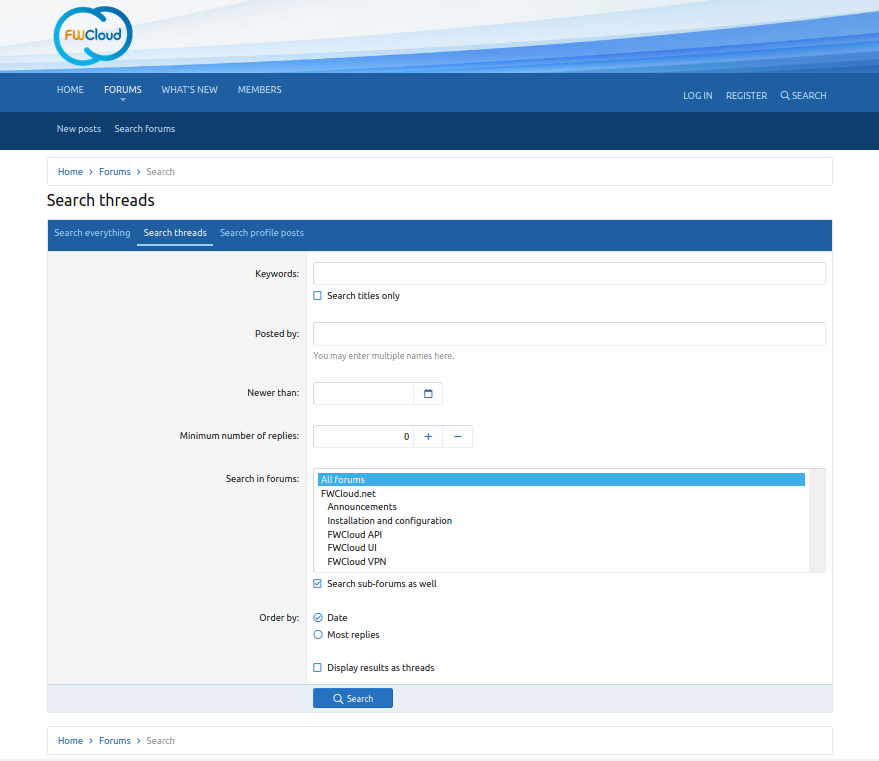
Task: Click Forums in the top breadcrumb
Action: [115, 171]
